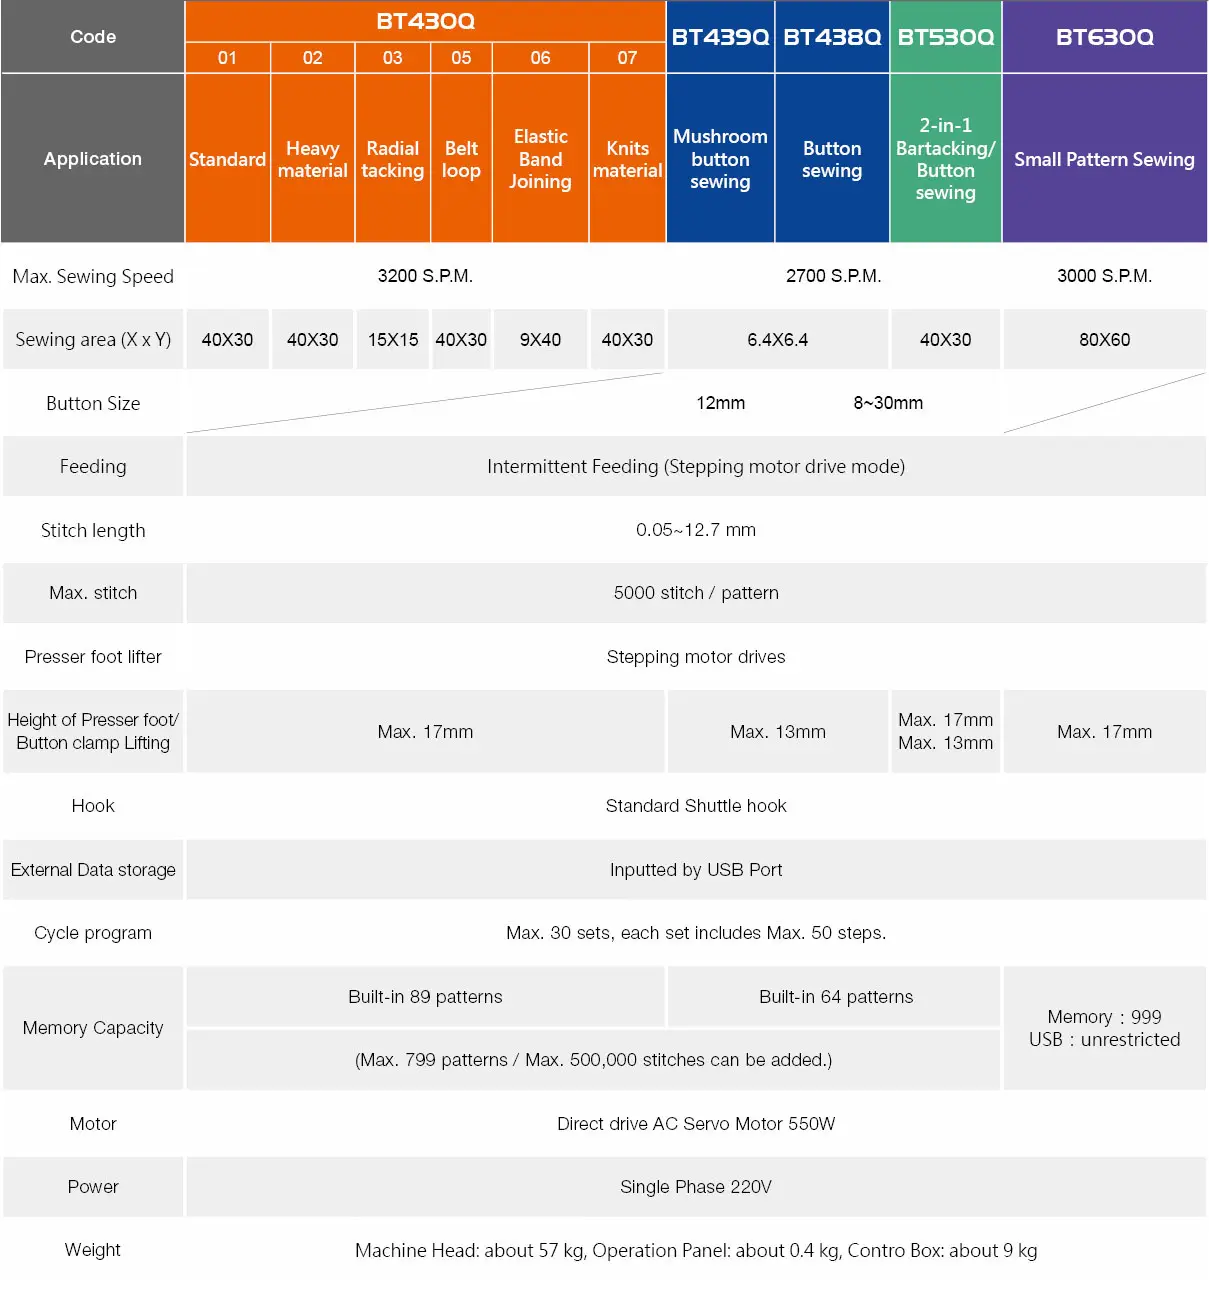The height and width of the screenshot is (1291, 1209).
Task: Select Elastic Band Joining cell
Action: click(x=540, y=159)
